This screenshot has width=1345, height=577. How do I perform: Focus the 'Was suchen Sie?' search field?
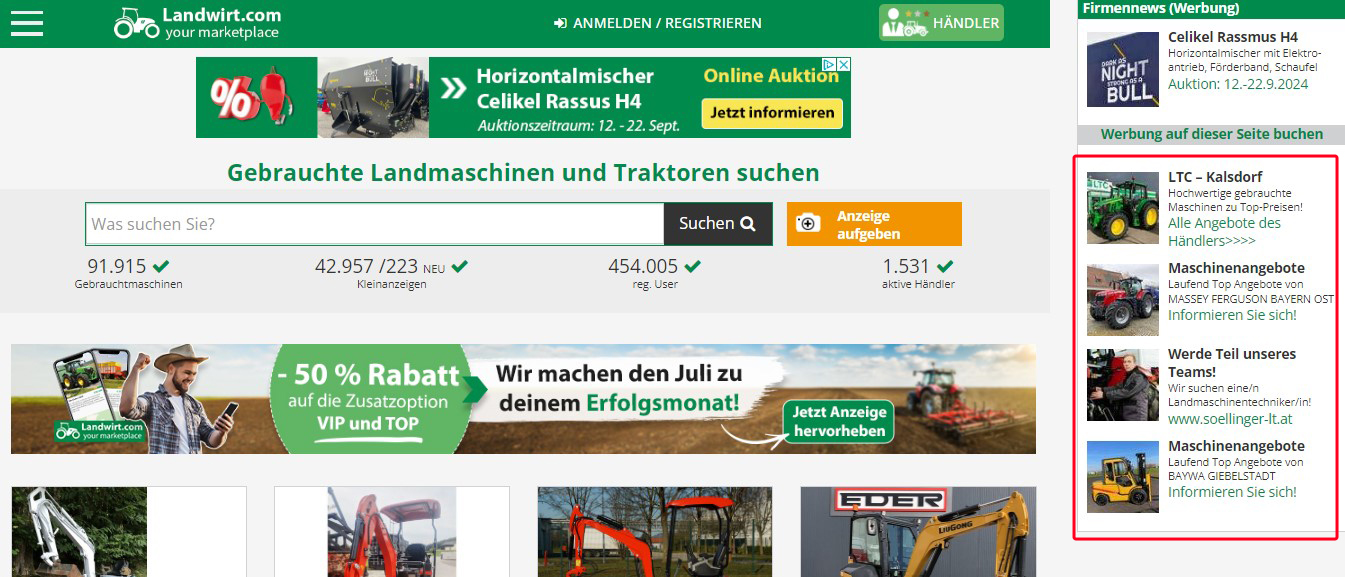point(375,224)
